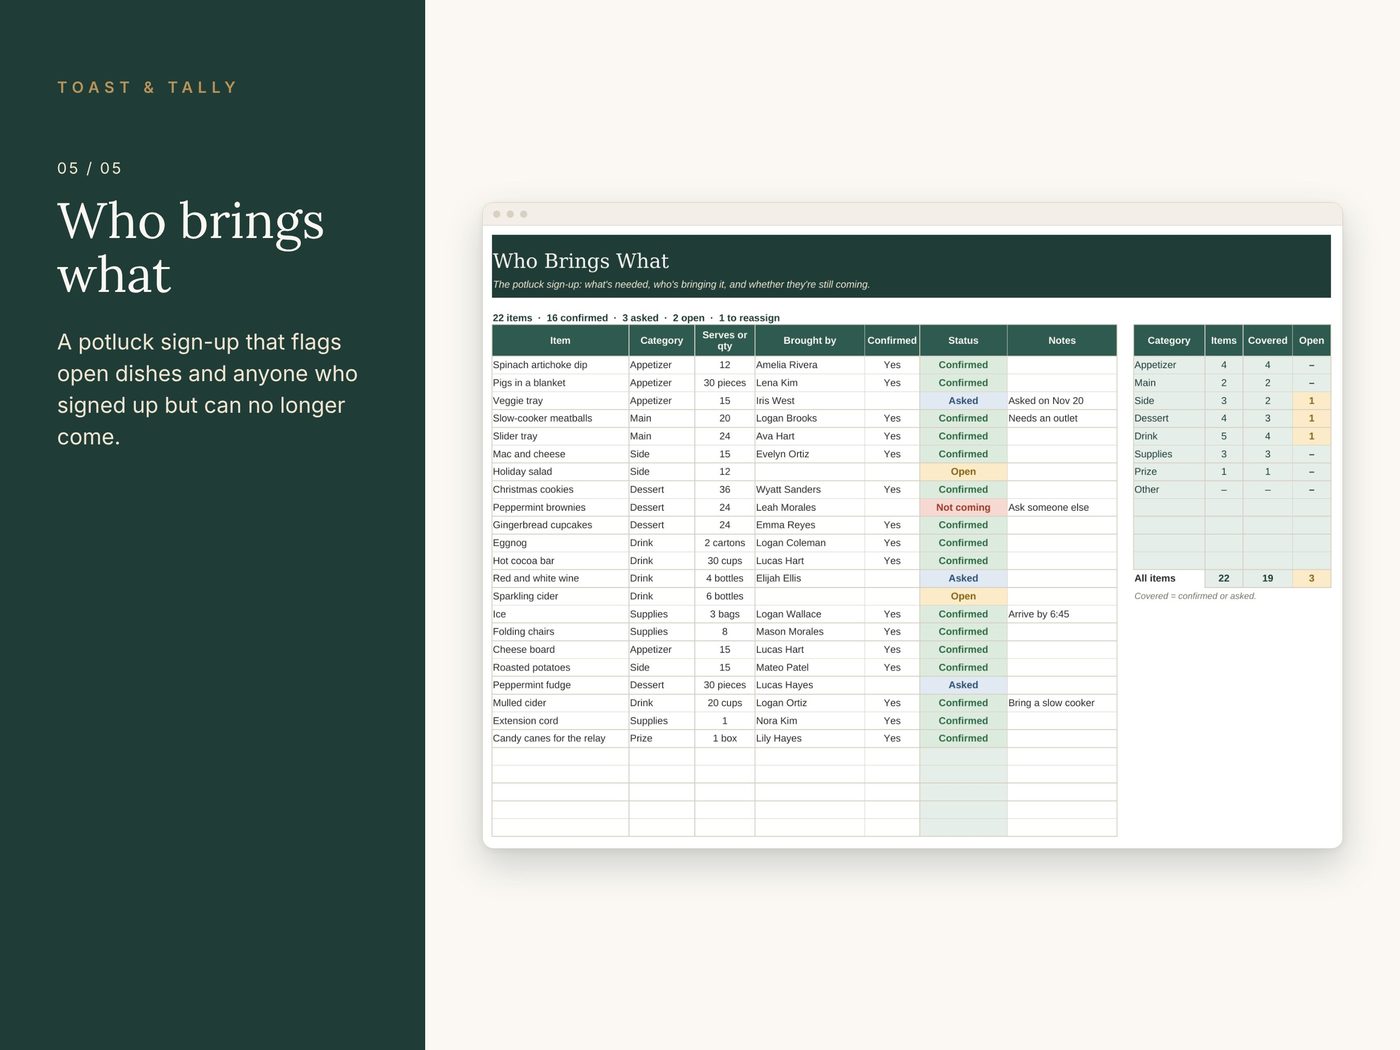Select the "Wyatt Sanders" cell
Viewport: 1400px width, 1050px height.
click(810, 490)
